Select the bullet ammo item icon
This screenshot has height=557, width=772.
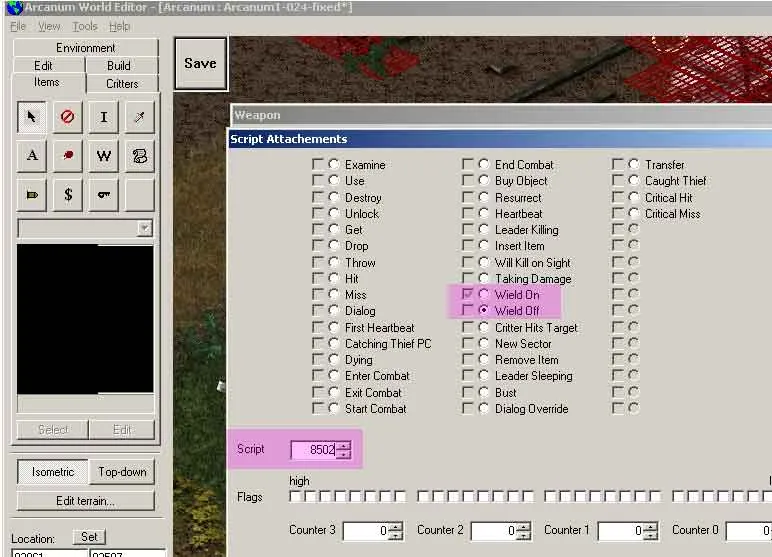point(31,194)
